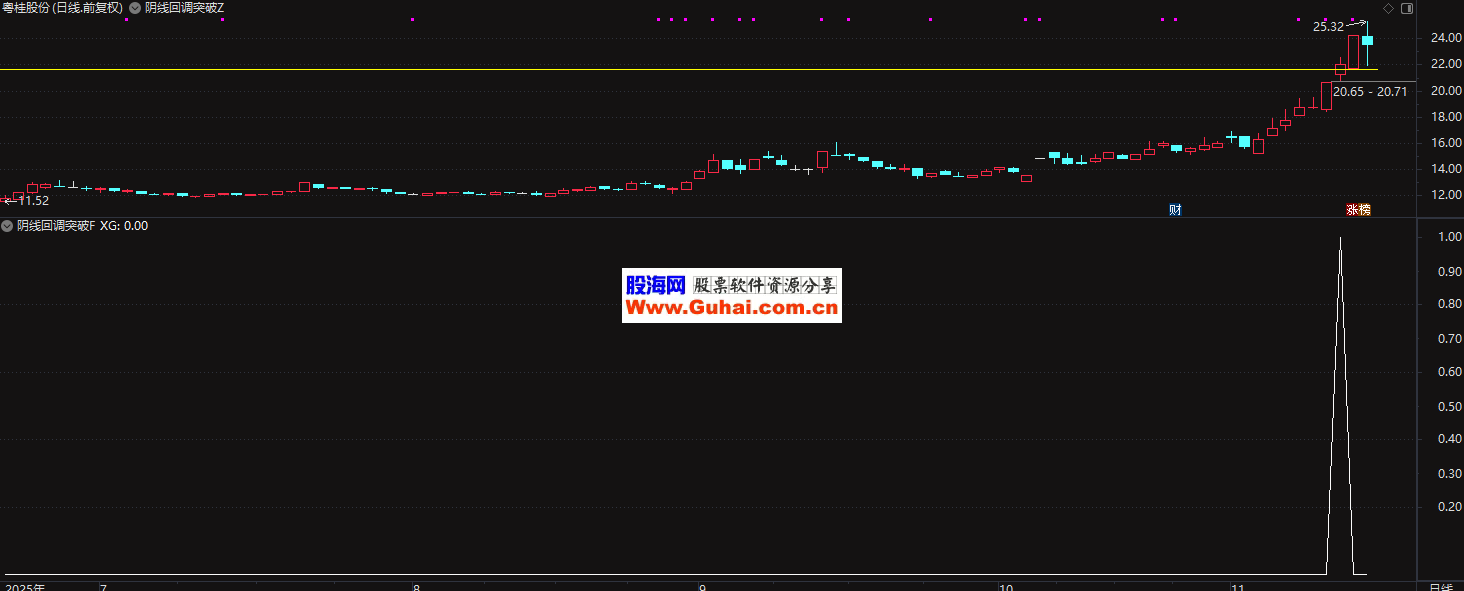The width and height of the screenshot is (1464, 591).
Task: Expand the 阴线回调突破F indicator dropdown arrow
Action: [8, 226]
